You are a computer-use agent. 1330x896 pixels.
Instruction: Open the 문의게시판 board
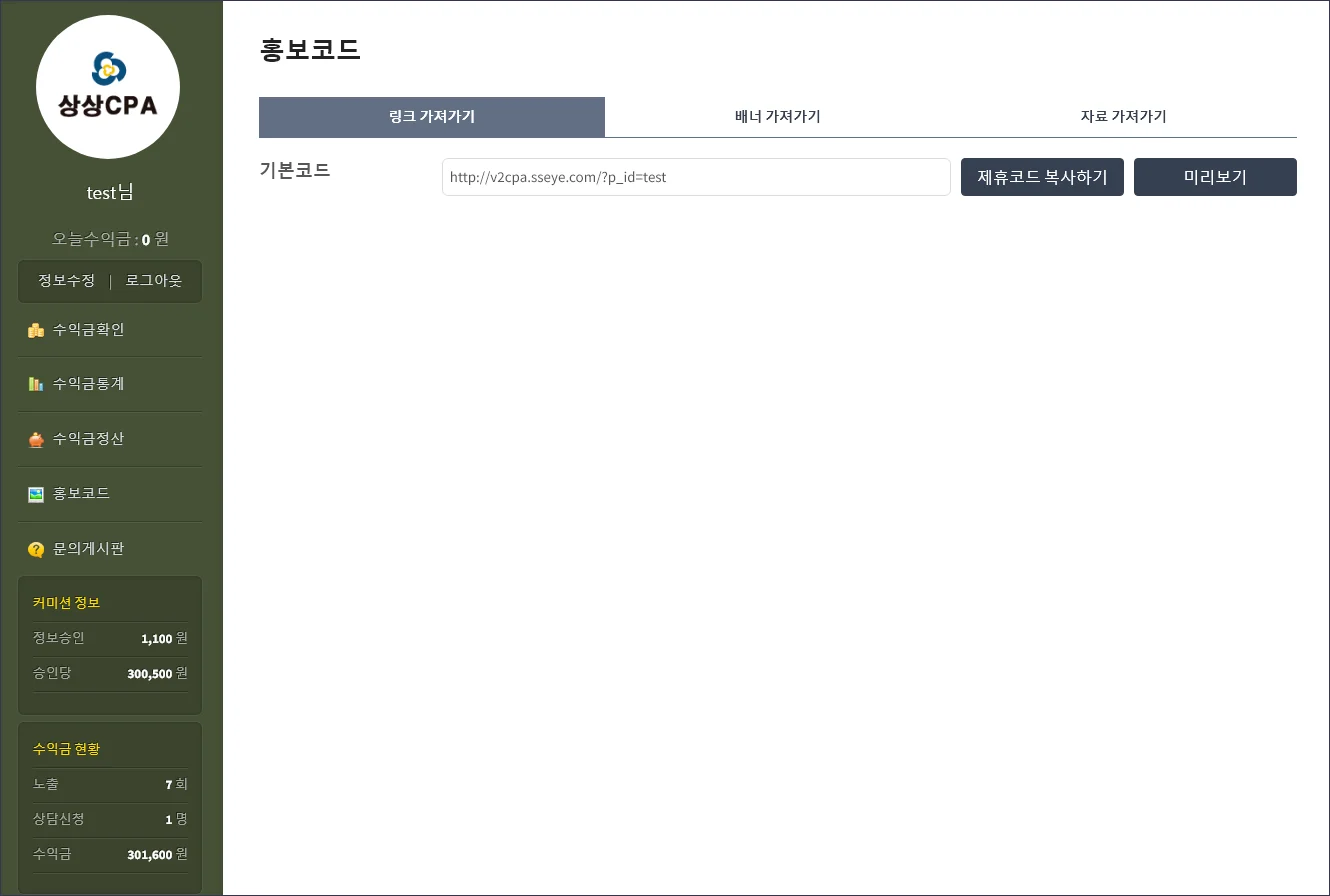tap(89, 549)
